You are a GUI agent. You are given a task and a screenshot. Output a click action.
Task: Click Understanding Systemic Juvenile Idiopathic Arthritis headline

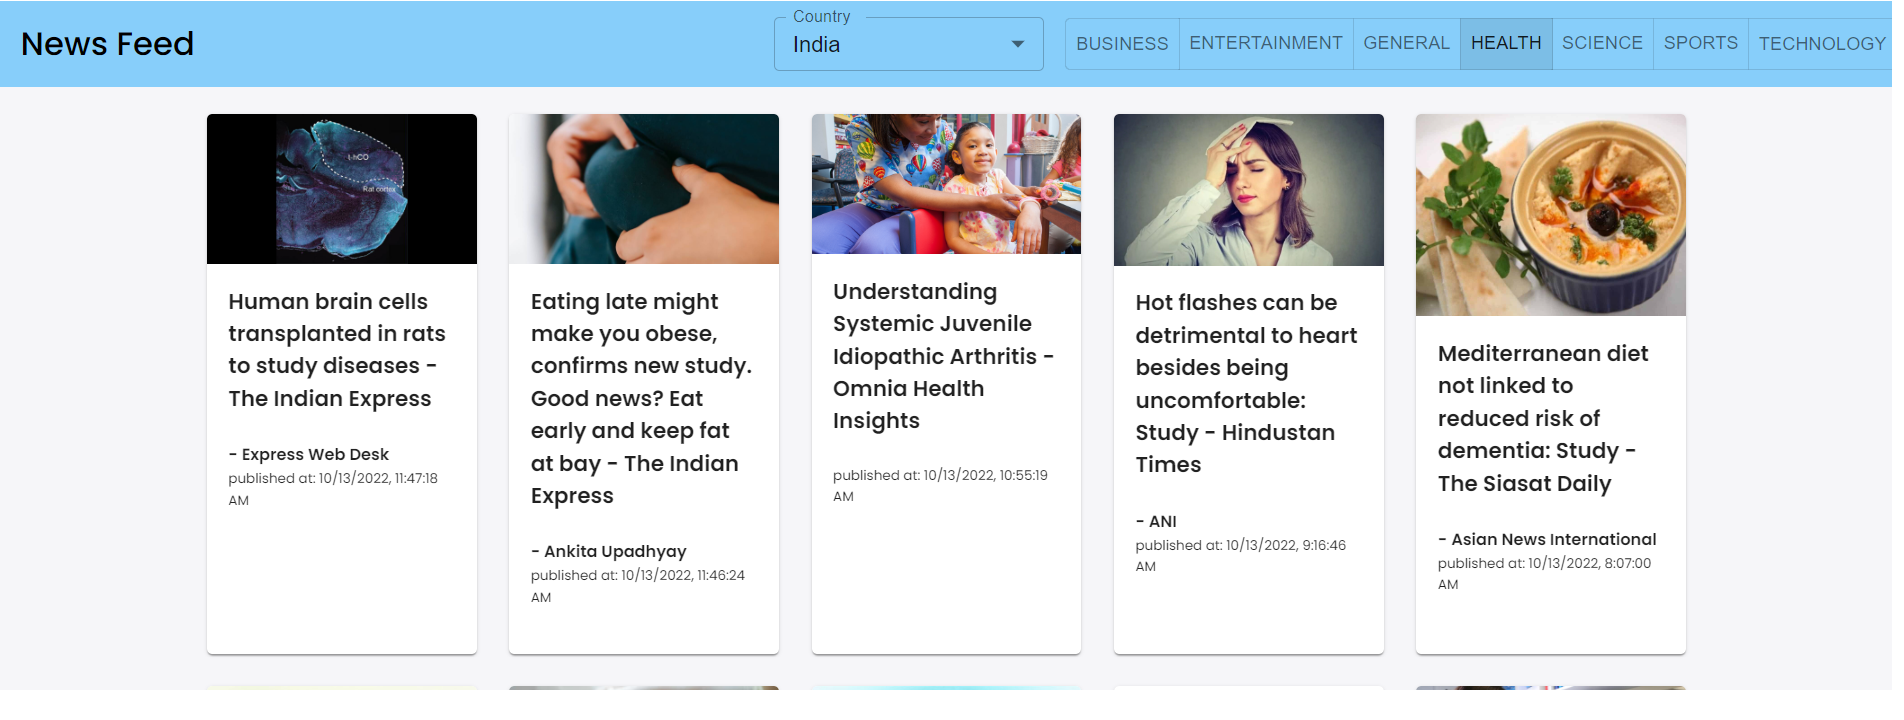click(943, 356)
